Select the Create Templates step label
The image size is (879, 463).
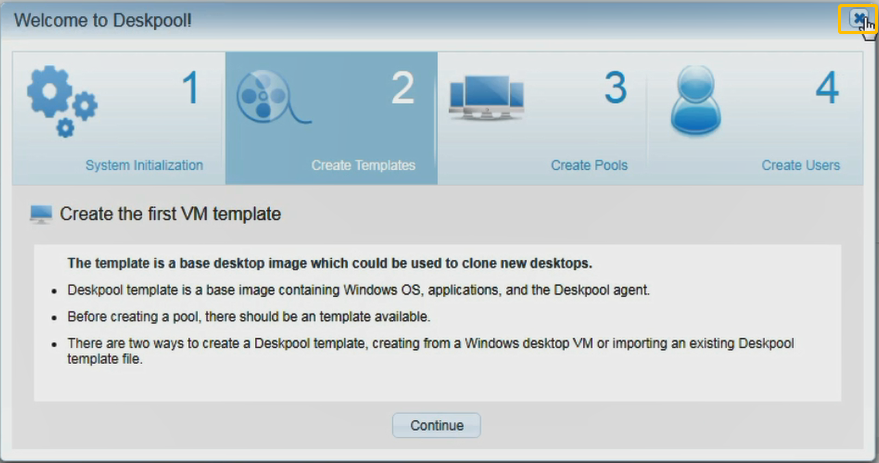click(x=363, y=165)
